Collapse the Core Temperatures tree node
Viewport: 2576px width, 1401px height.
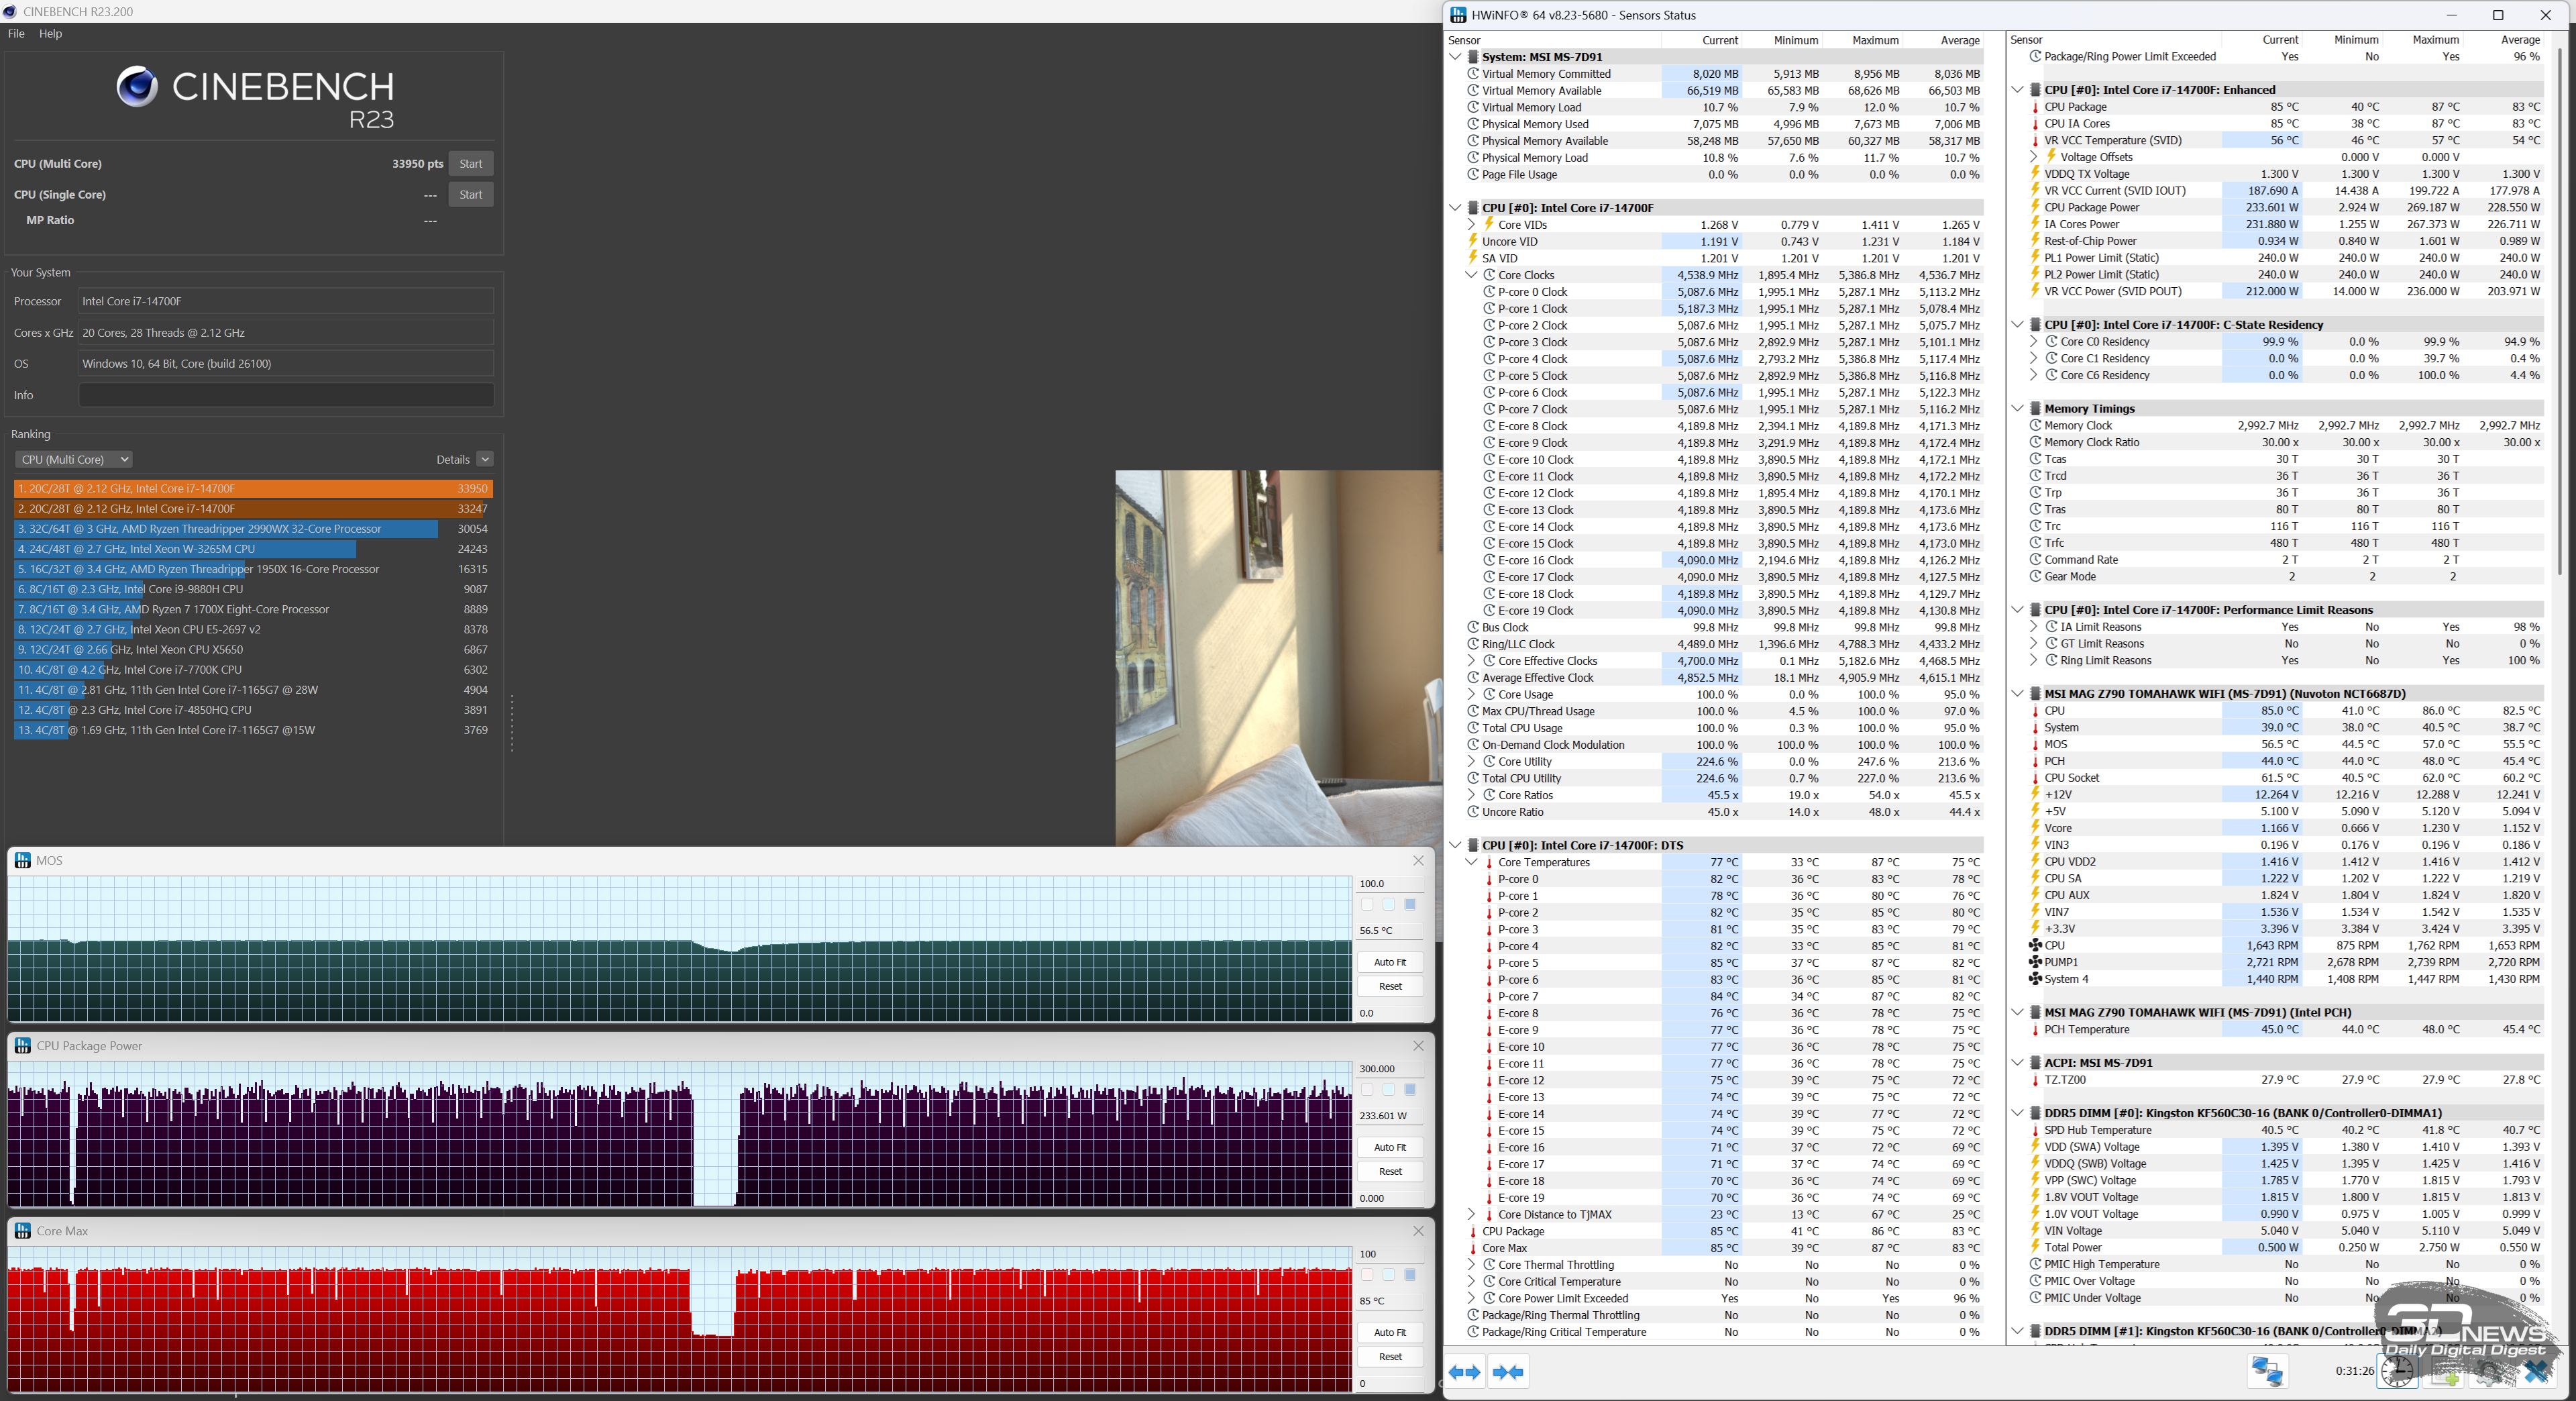pyautogui.click(x=1471, y=862)
